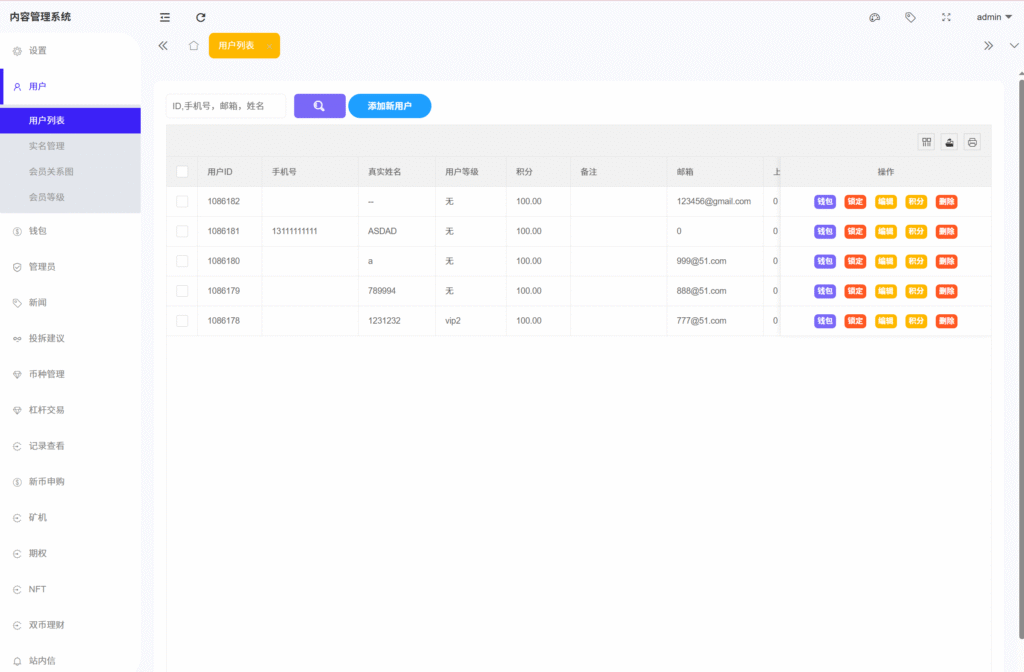Open the theme palette icon

(x=875, y=17)
